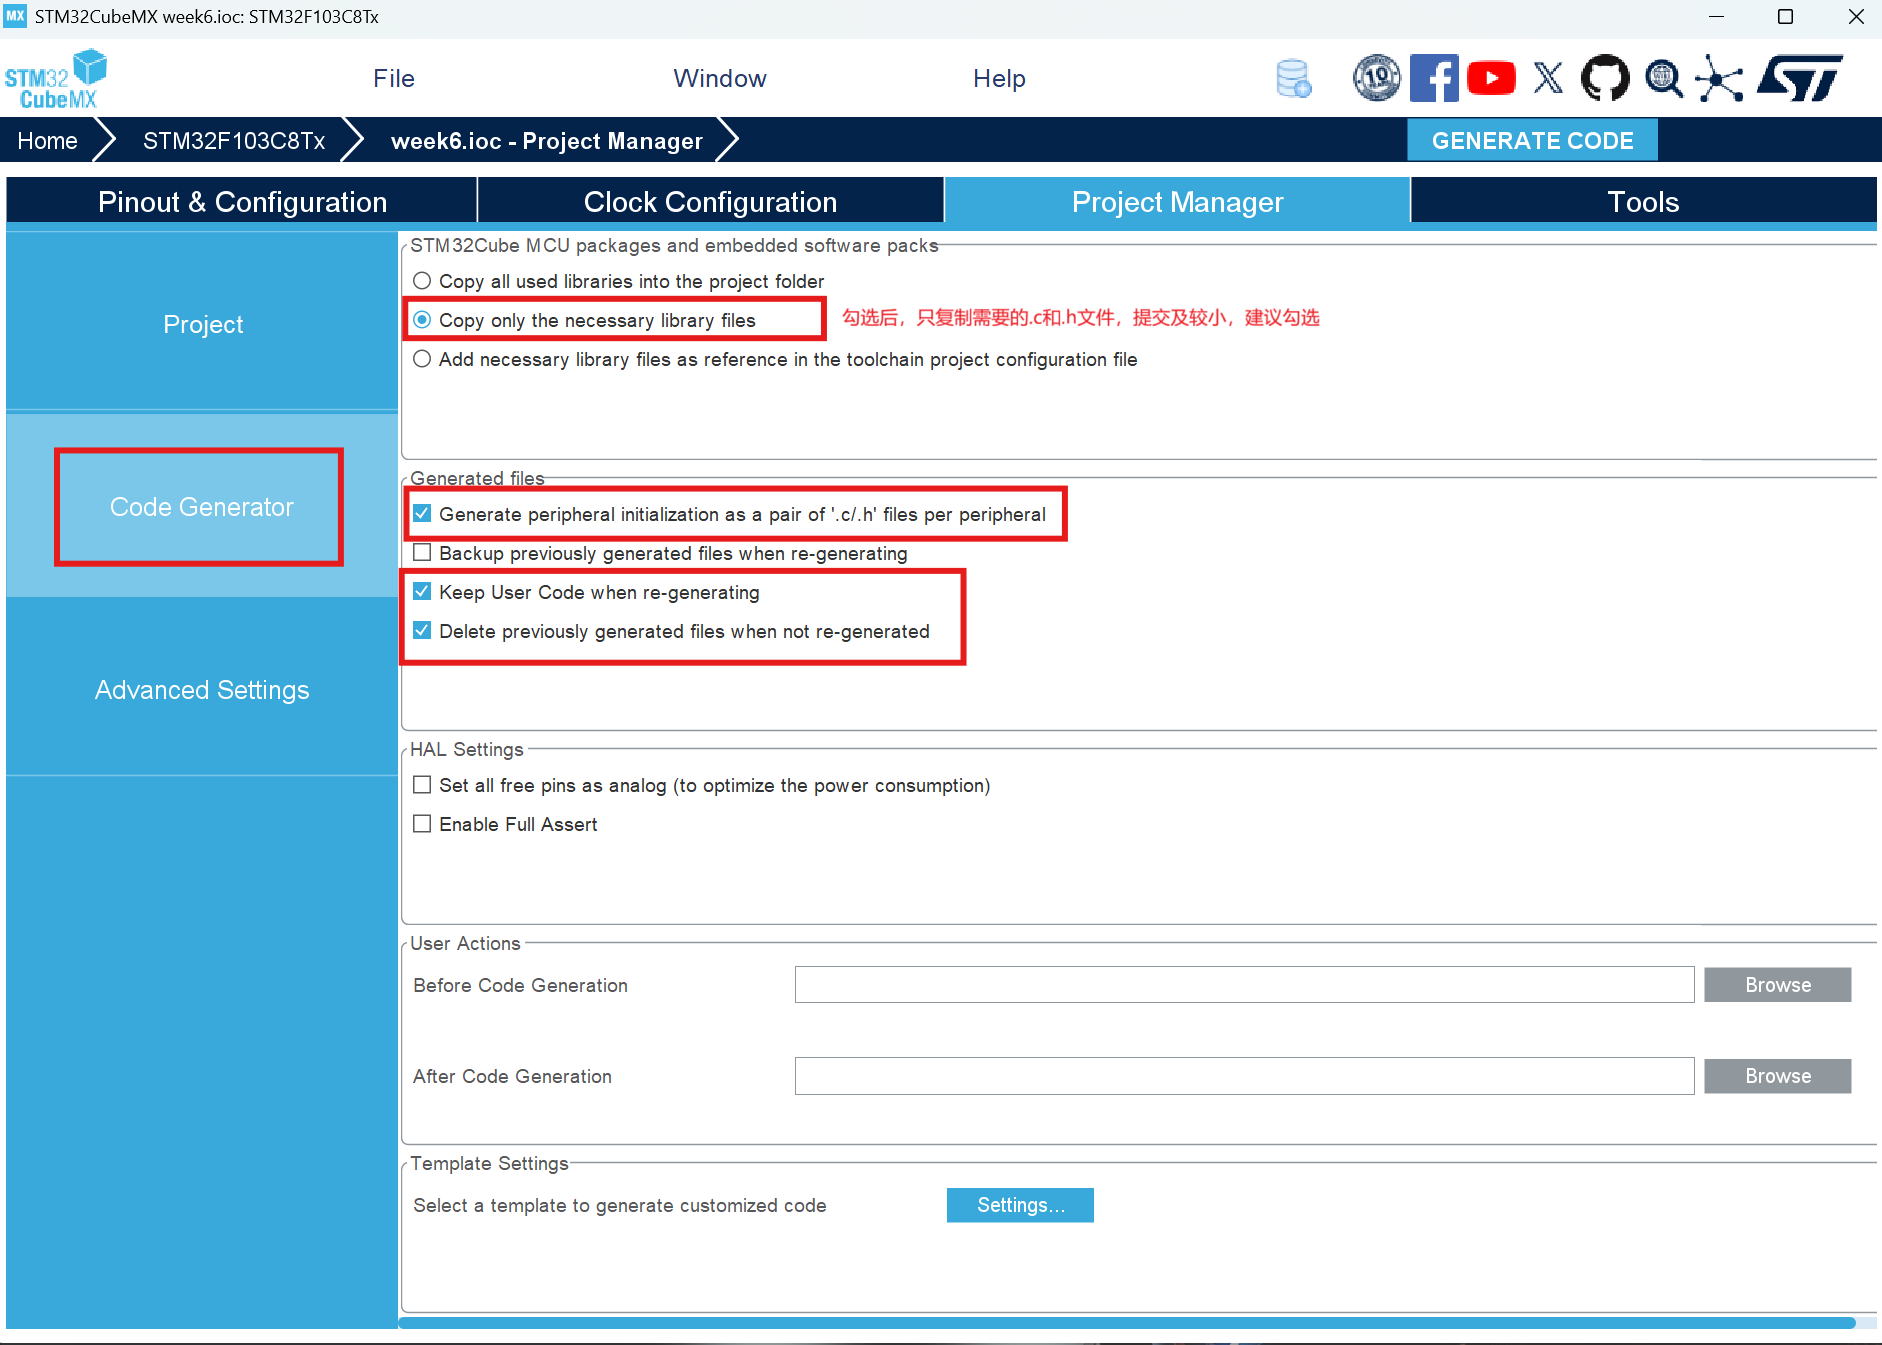Click the ST logo icon
Viewport: 1882px width, 1345px height.
(x=1800, y=78)
